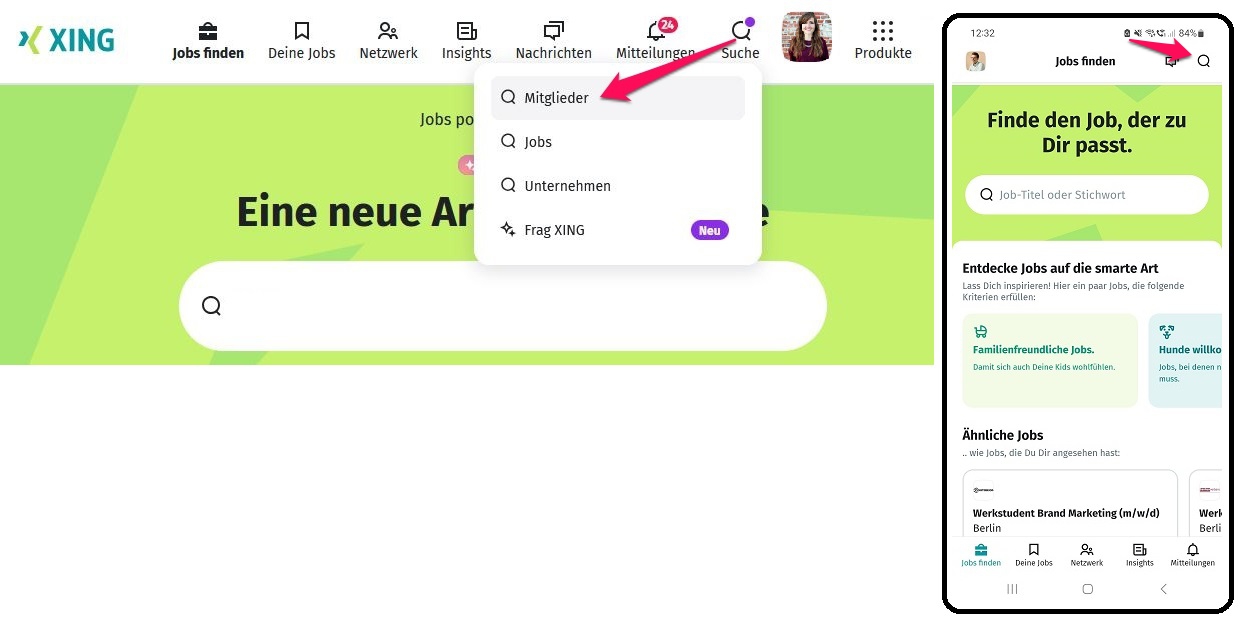
Task: Open the Nachrichten messages icon
Action: [553, 31]
